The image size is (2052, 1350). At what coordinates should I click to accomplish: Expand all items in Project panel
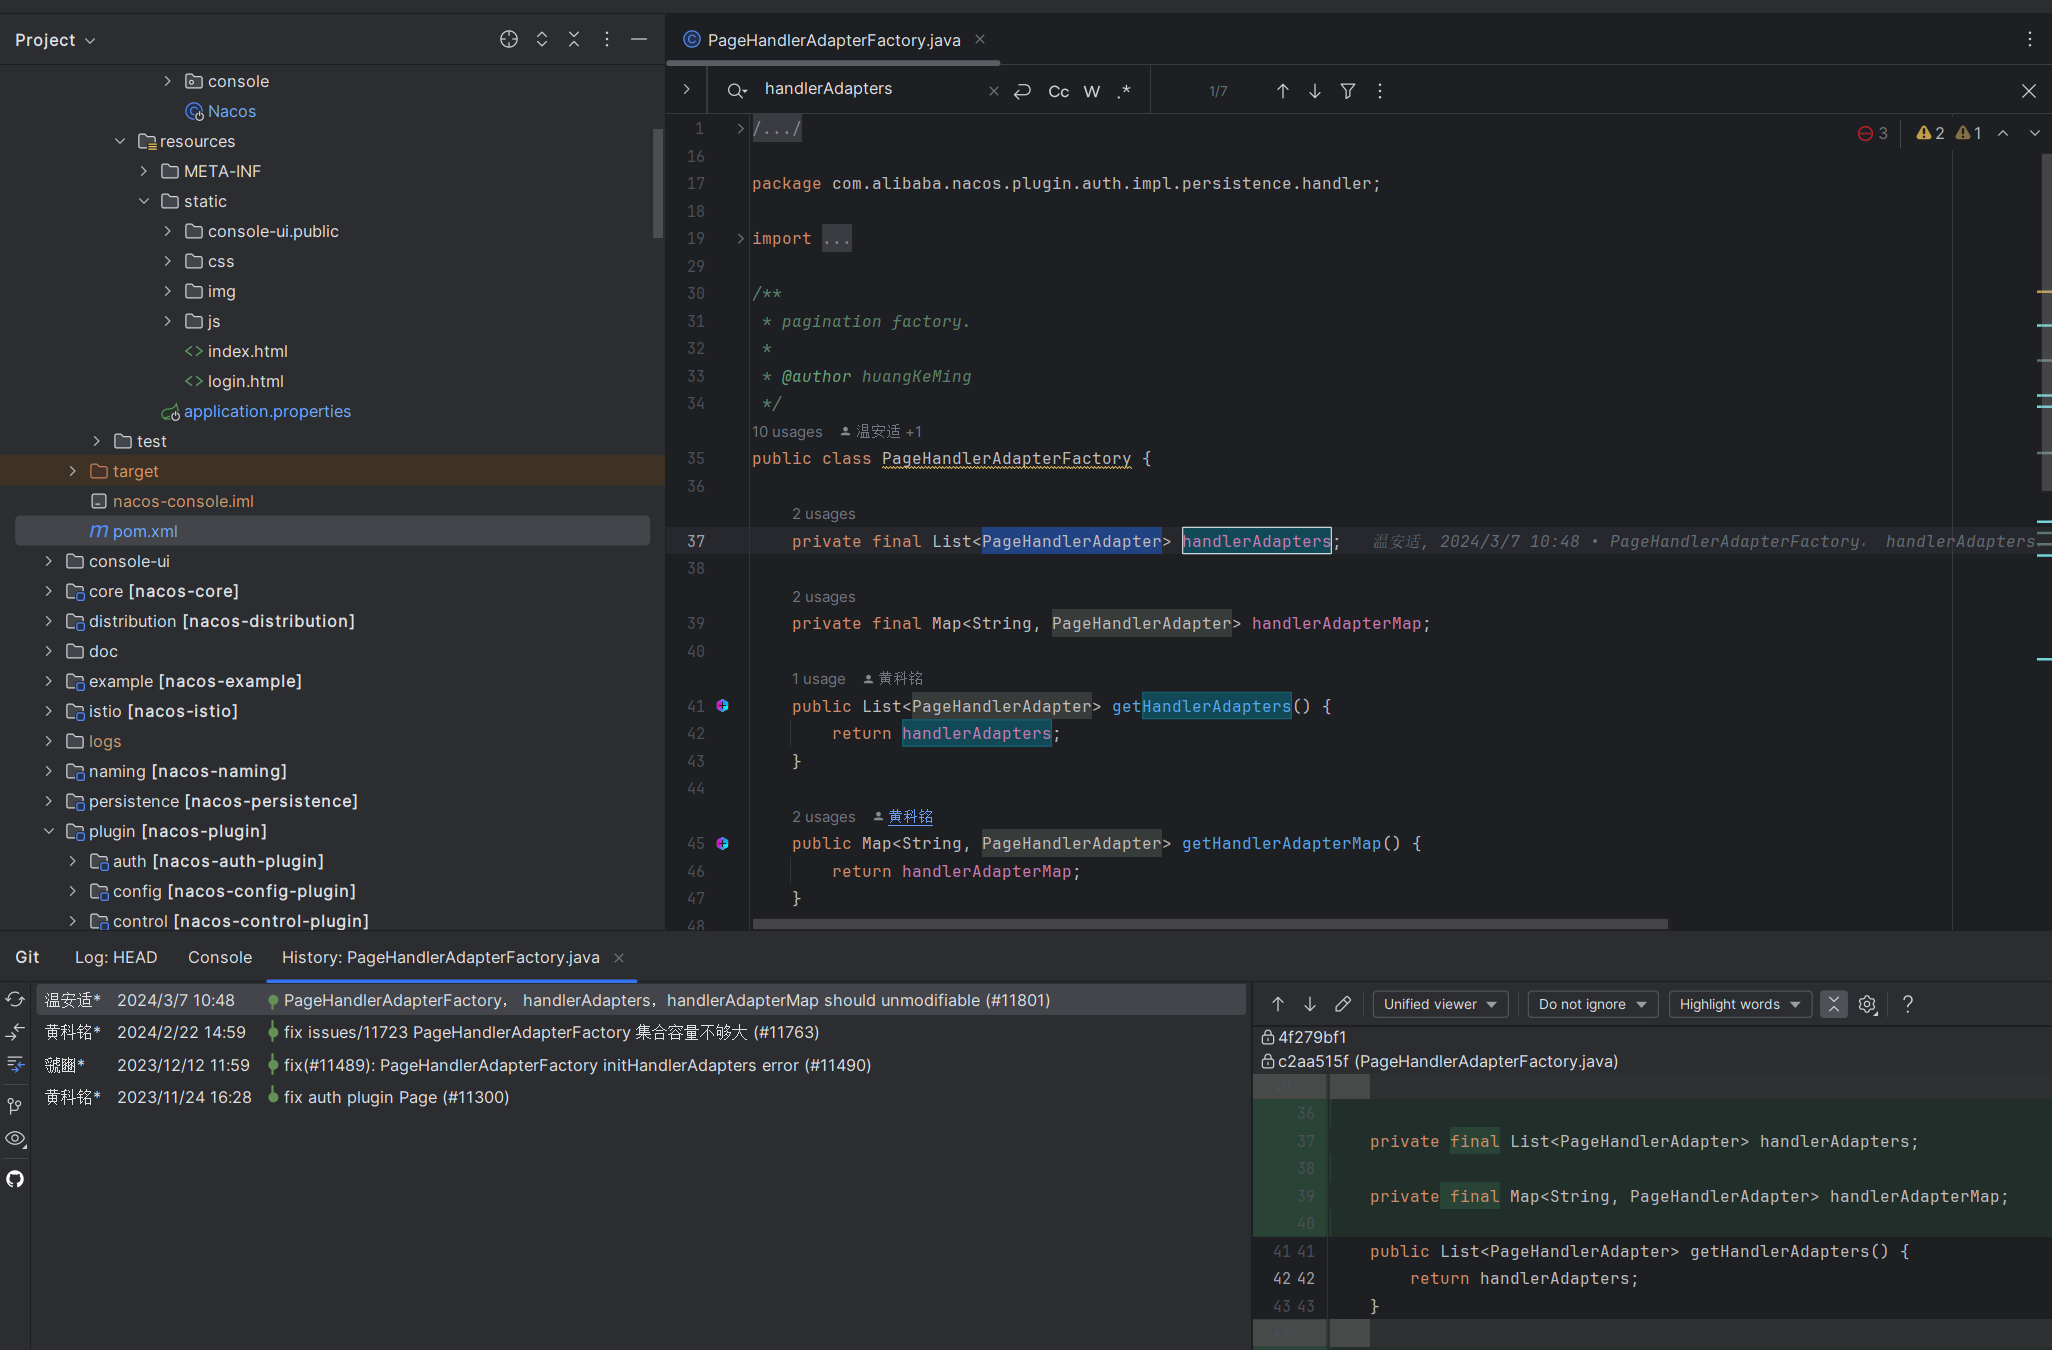pos(542,39)
